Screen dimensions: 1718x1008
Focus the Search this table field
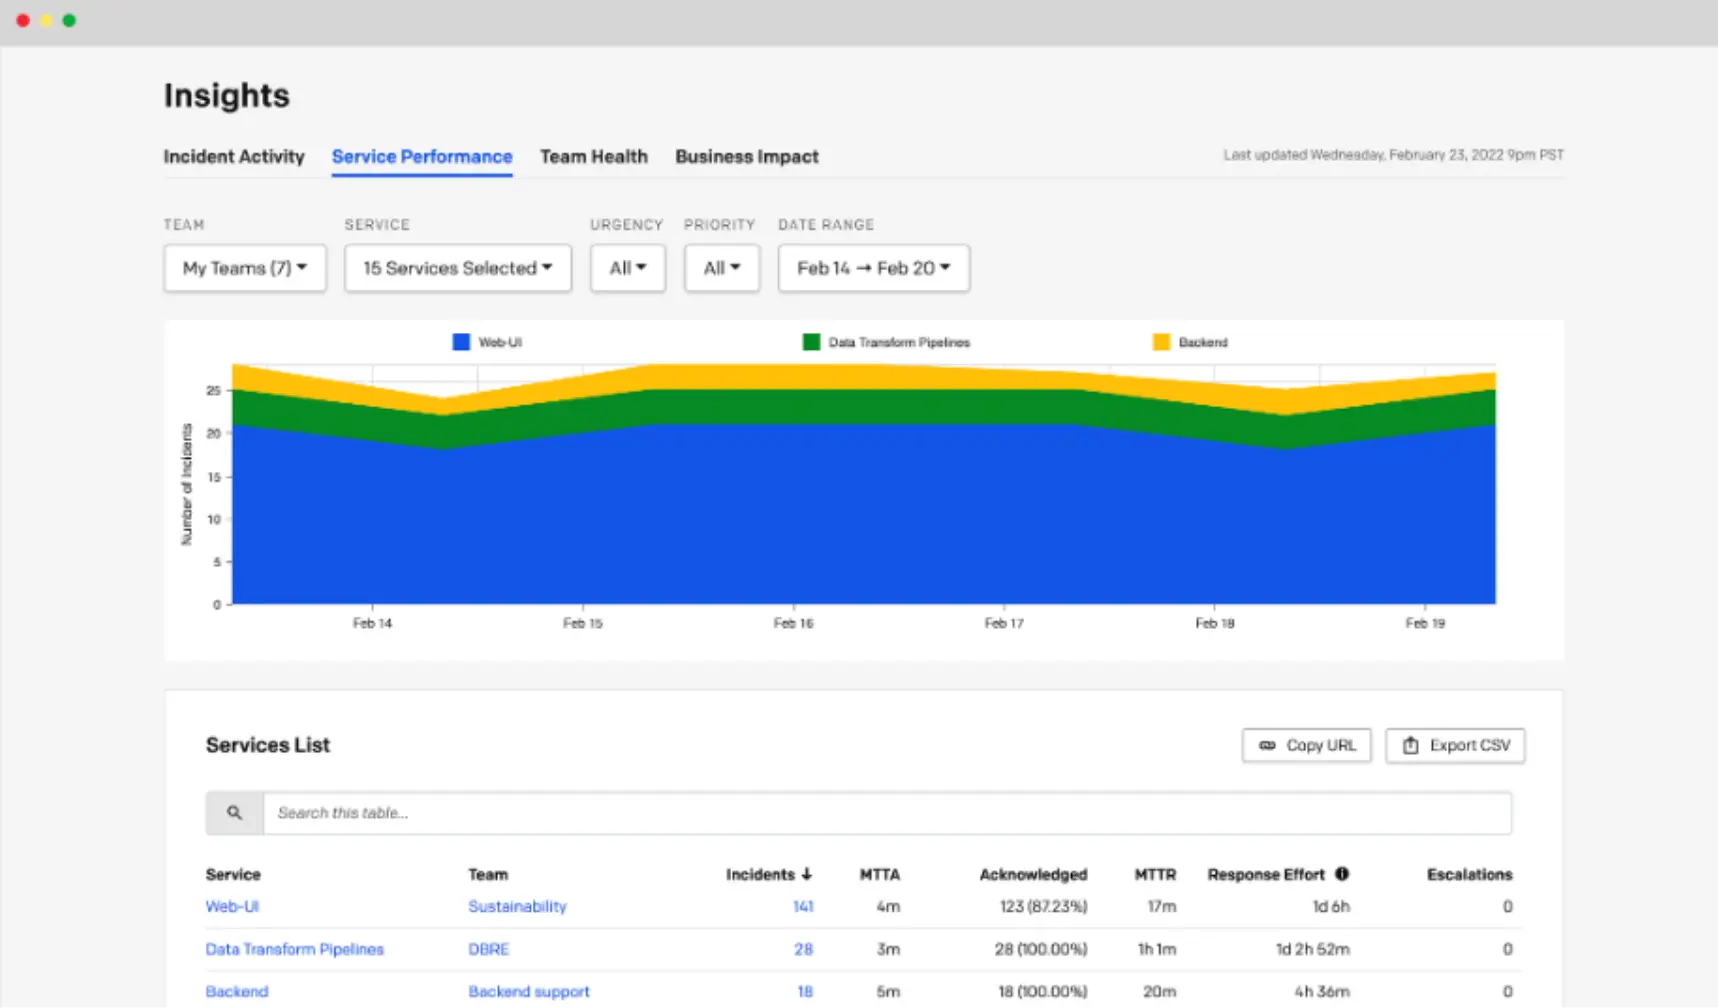[x=888, y=813]
